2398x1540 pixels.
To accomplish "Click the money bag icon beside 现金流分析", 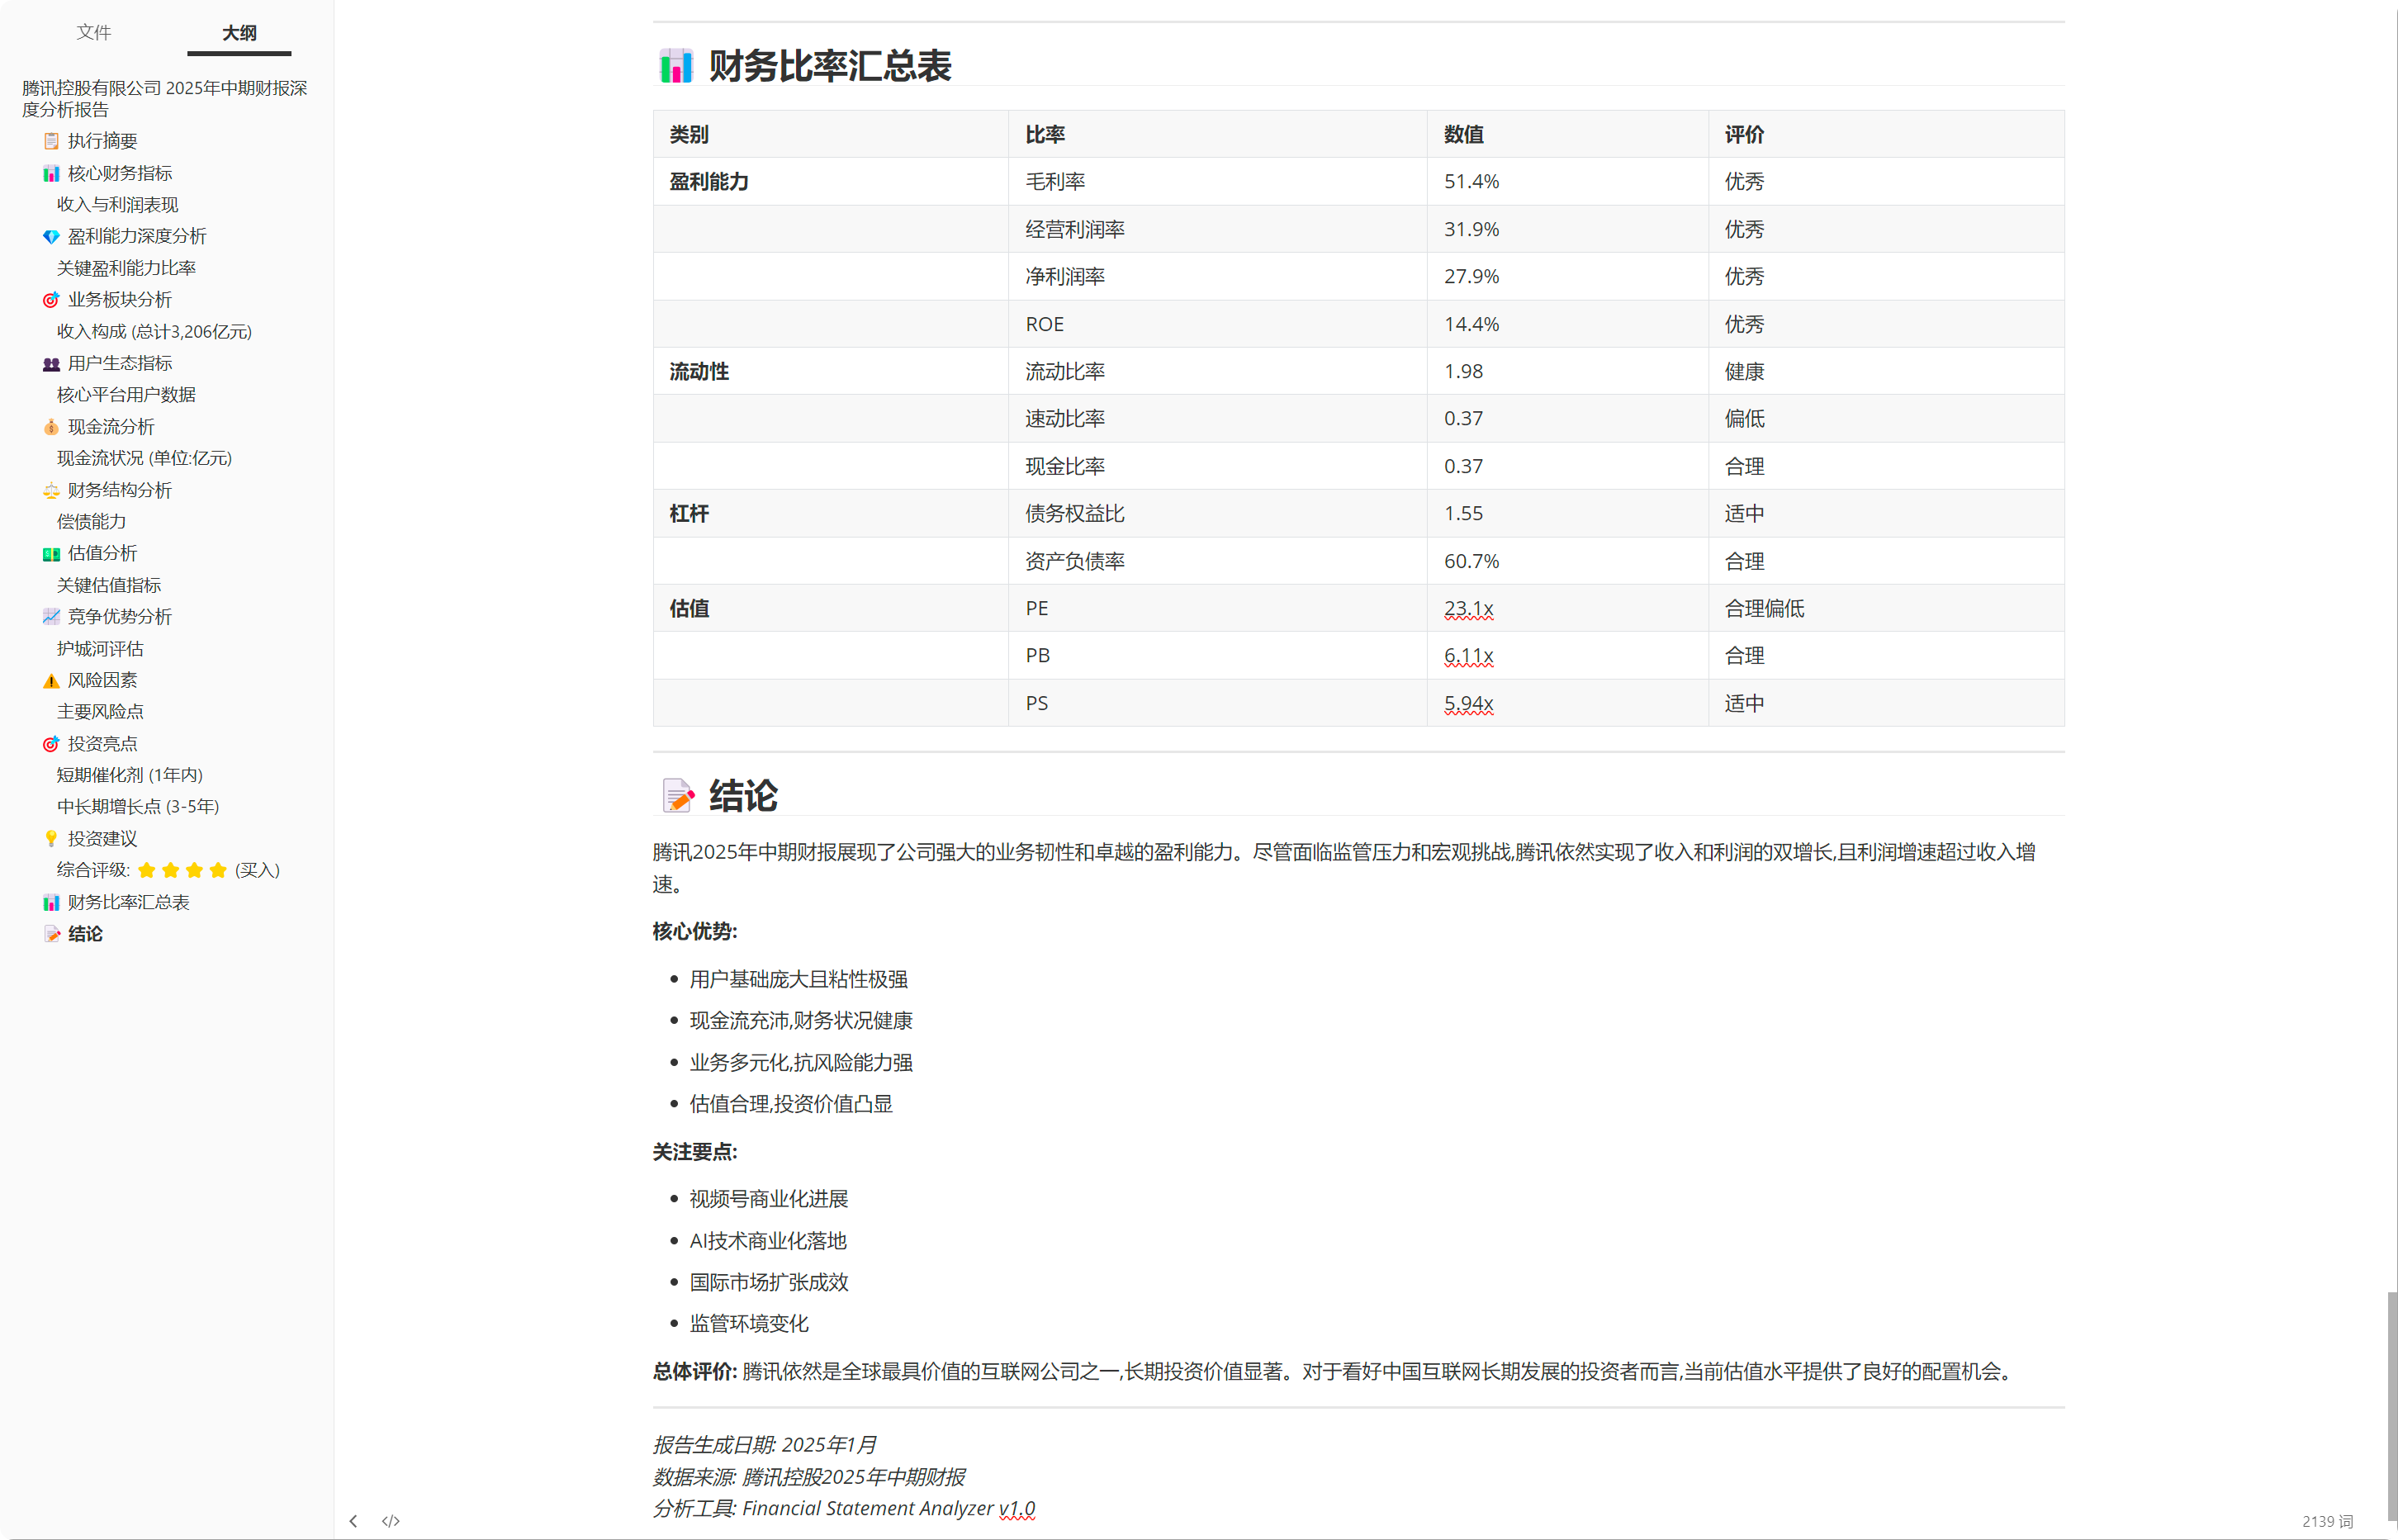I will (x=51, y=427).
